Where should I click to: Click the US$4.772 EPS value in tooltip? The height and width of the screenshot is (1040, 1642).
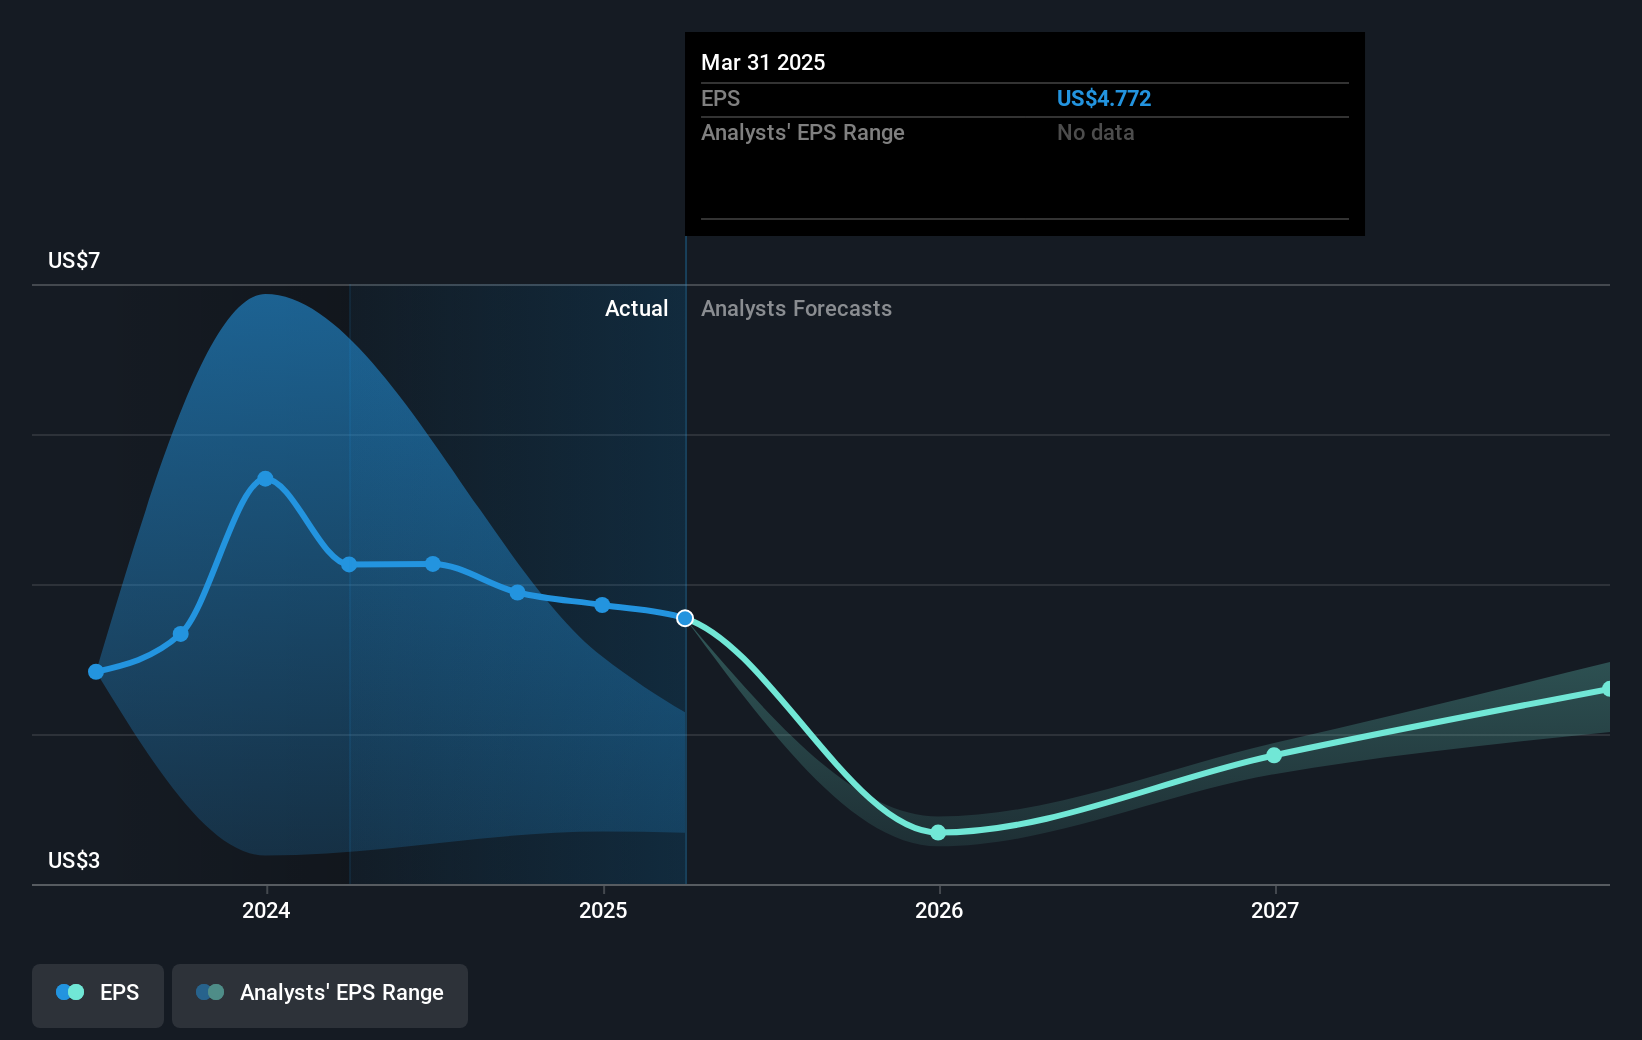point(1104,98)
